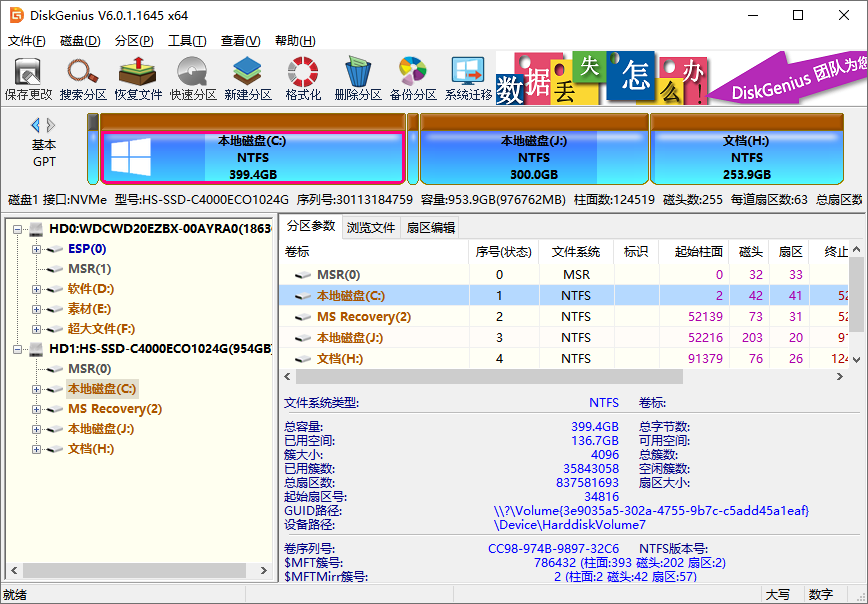Click the tree panel horizontal scrollbar thumb
This screenshot has width=868, height=604.
[135, 570]
